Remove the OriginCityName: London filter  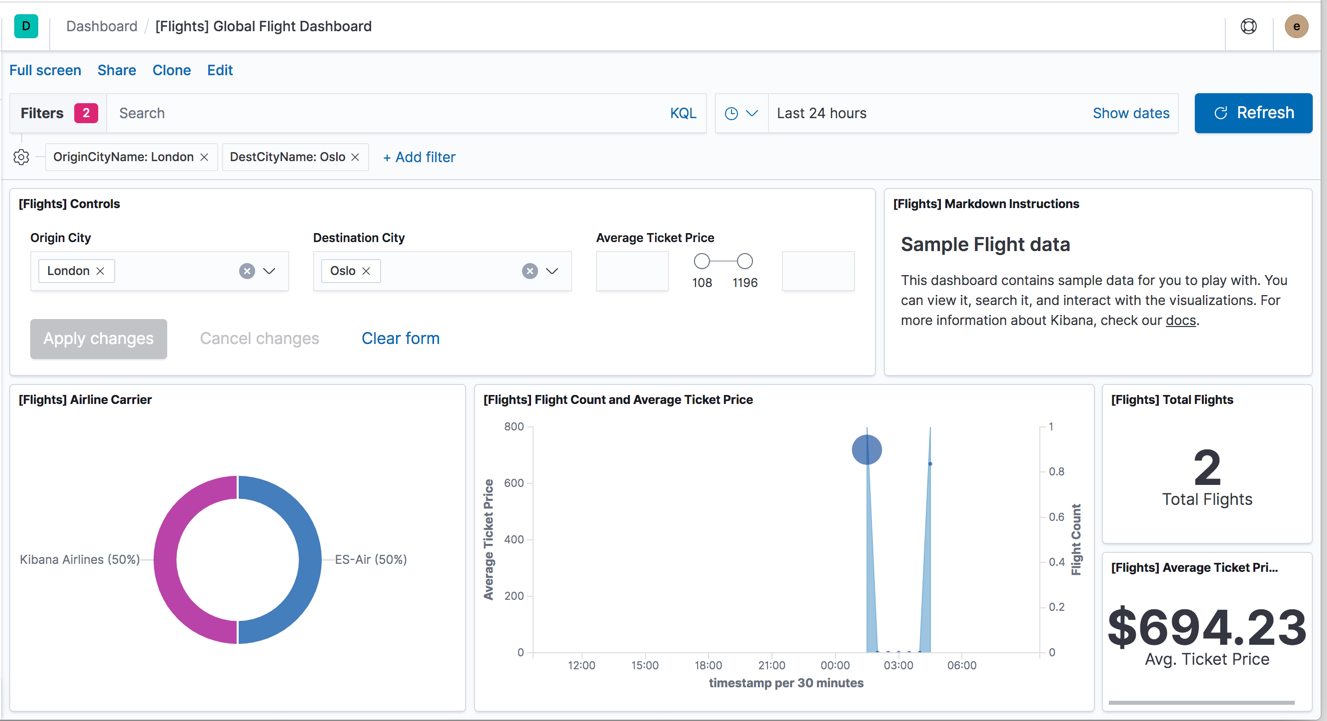pyautogui.click(x=205, y=157)
